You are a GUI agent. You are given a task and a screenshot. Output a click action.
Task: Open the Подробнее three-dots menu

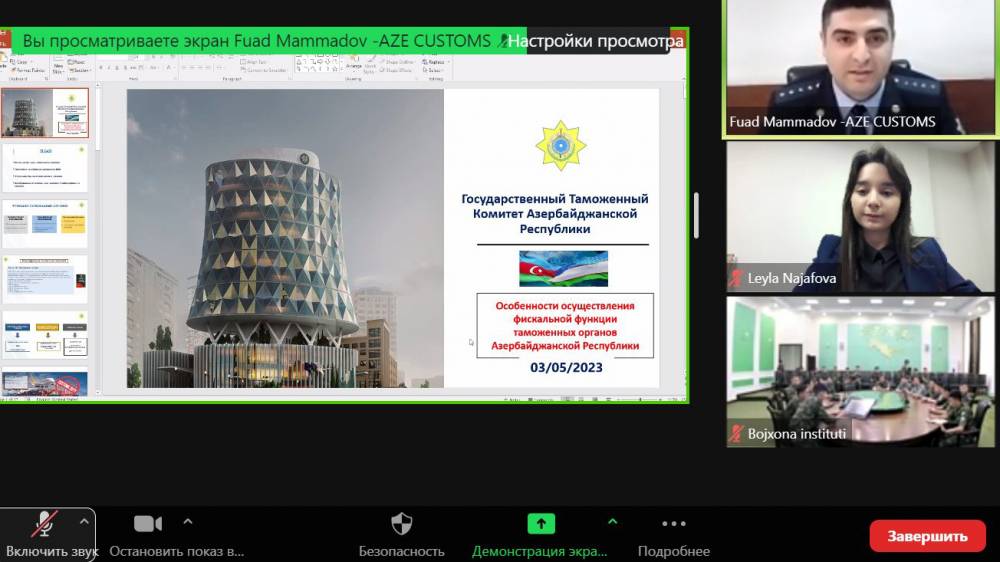673,524
